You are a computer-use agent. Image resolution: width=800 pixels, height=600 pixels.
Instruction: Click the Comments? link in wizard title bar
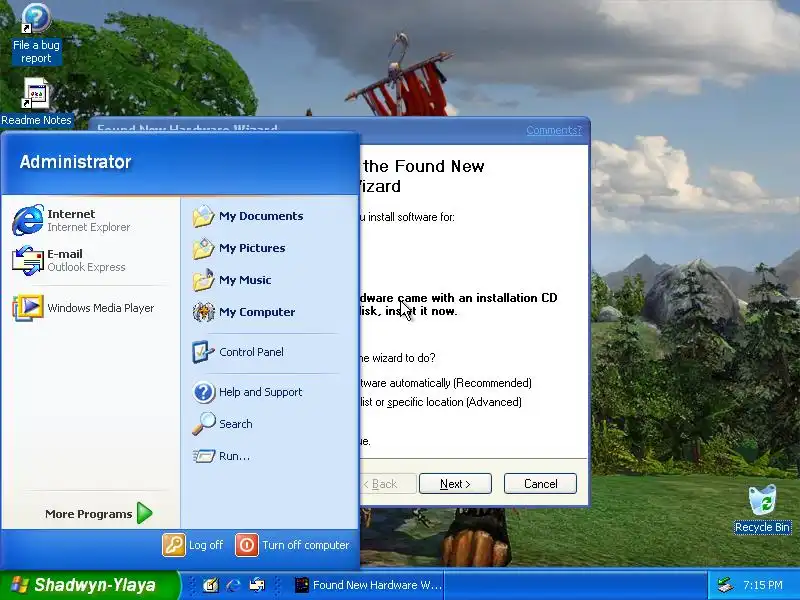point(554,130)
